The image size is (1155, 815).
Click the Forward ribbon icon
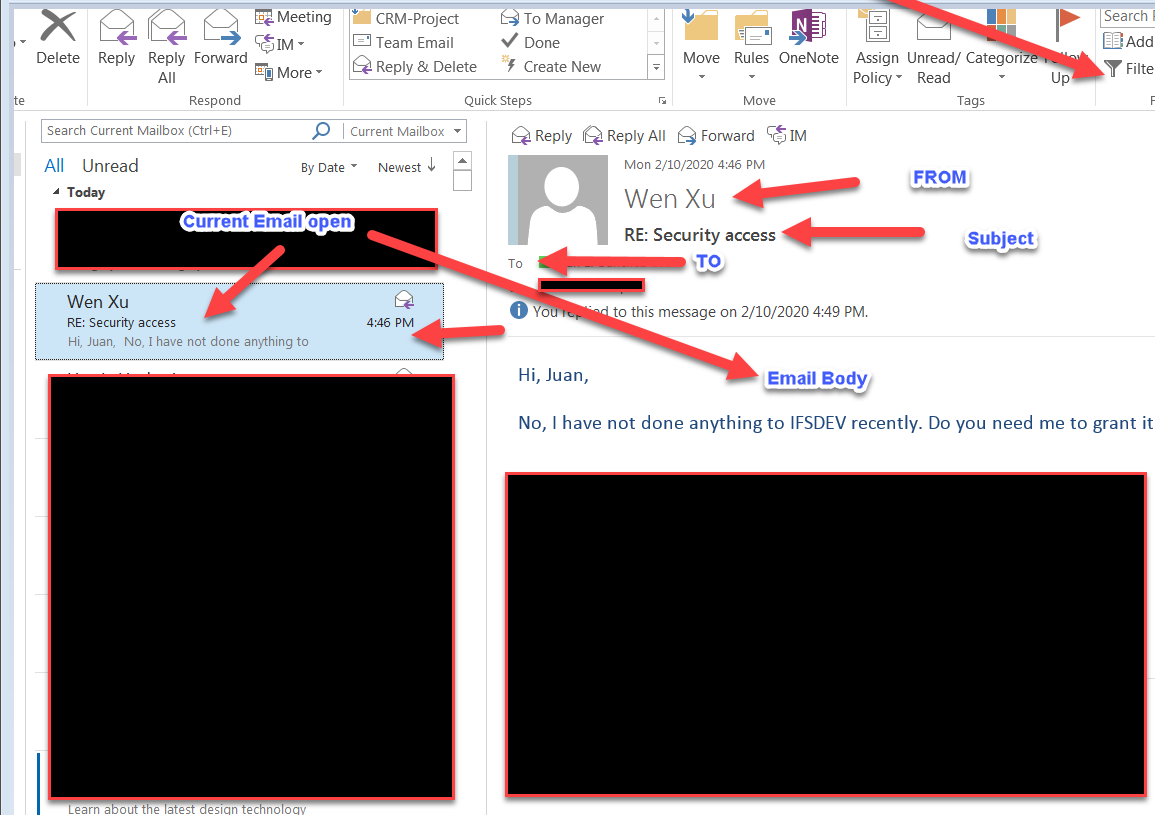click(x=220, y=28)
